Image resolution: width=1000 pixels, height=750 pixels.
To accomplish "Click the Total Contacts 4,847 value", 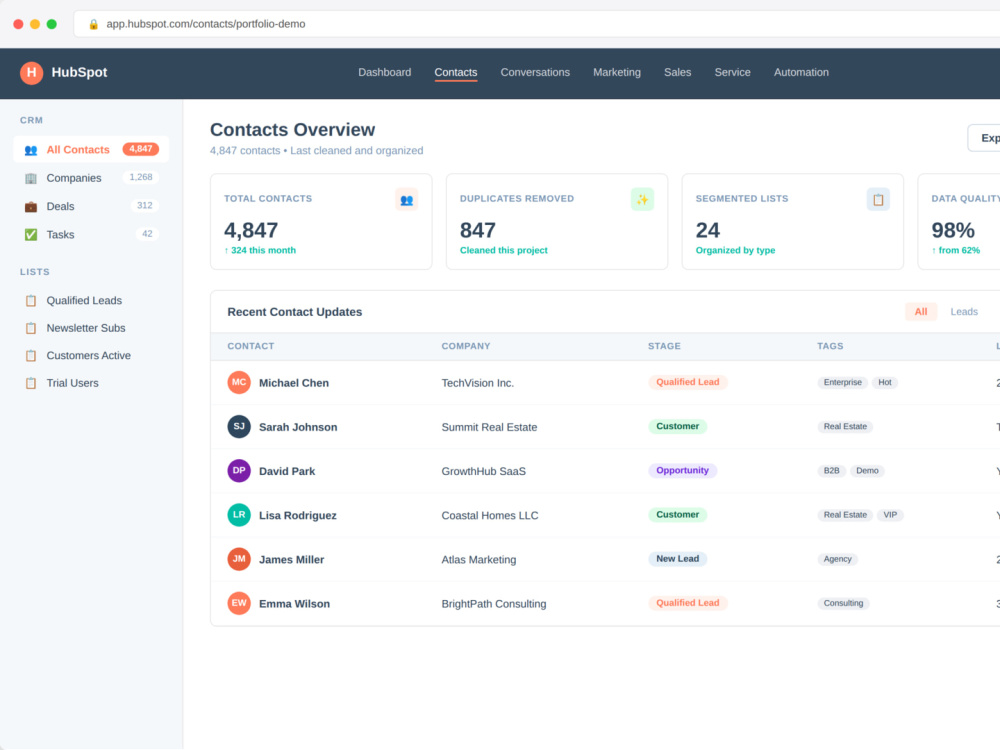I will coord(251,230).
